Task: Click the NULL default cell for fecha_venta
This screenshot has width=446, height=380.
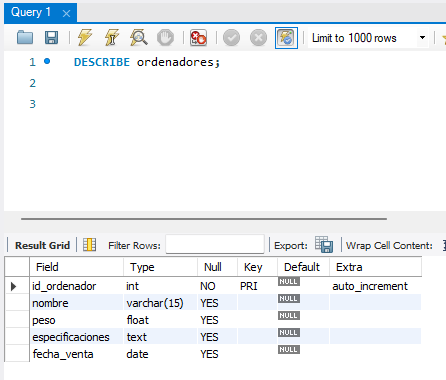Action: [303, 354]
